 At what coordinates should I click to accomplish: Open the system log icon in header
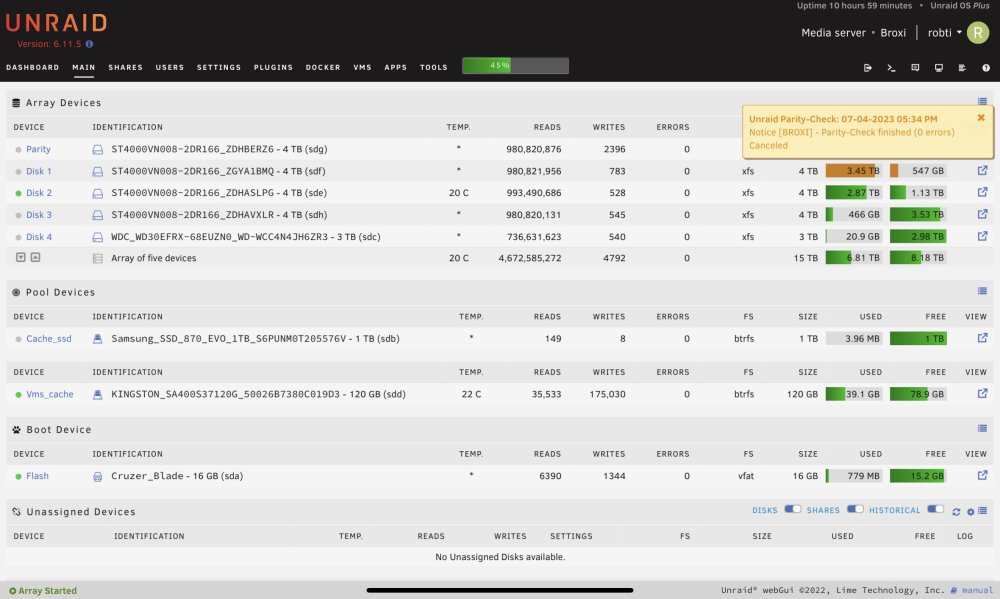point(962,68)
